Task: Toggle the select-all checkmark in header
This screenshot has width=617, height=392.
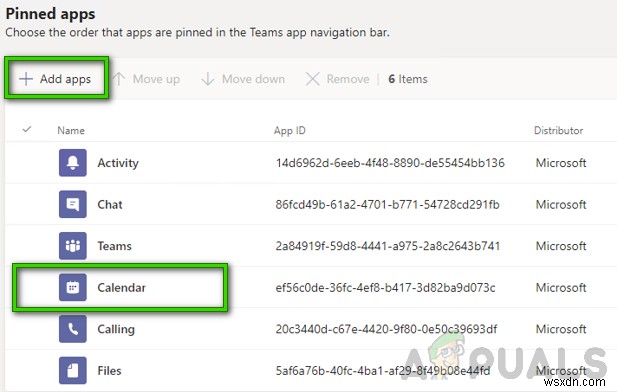Action: pos(27,129)
